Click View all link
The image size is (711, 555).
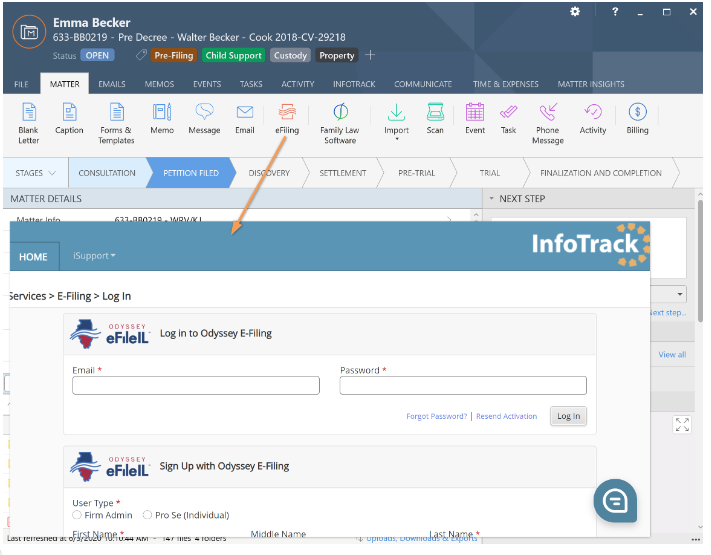pyautogui.click(x=672, y=355)
